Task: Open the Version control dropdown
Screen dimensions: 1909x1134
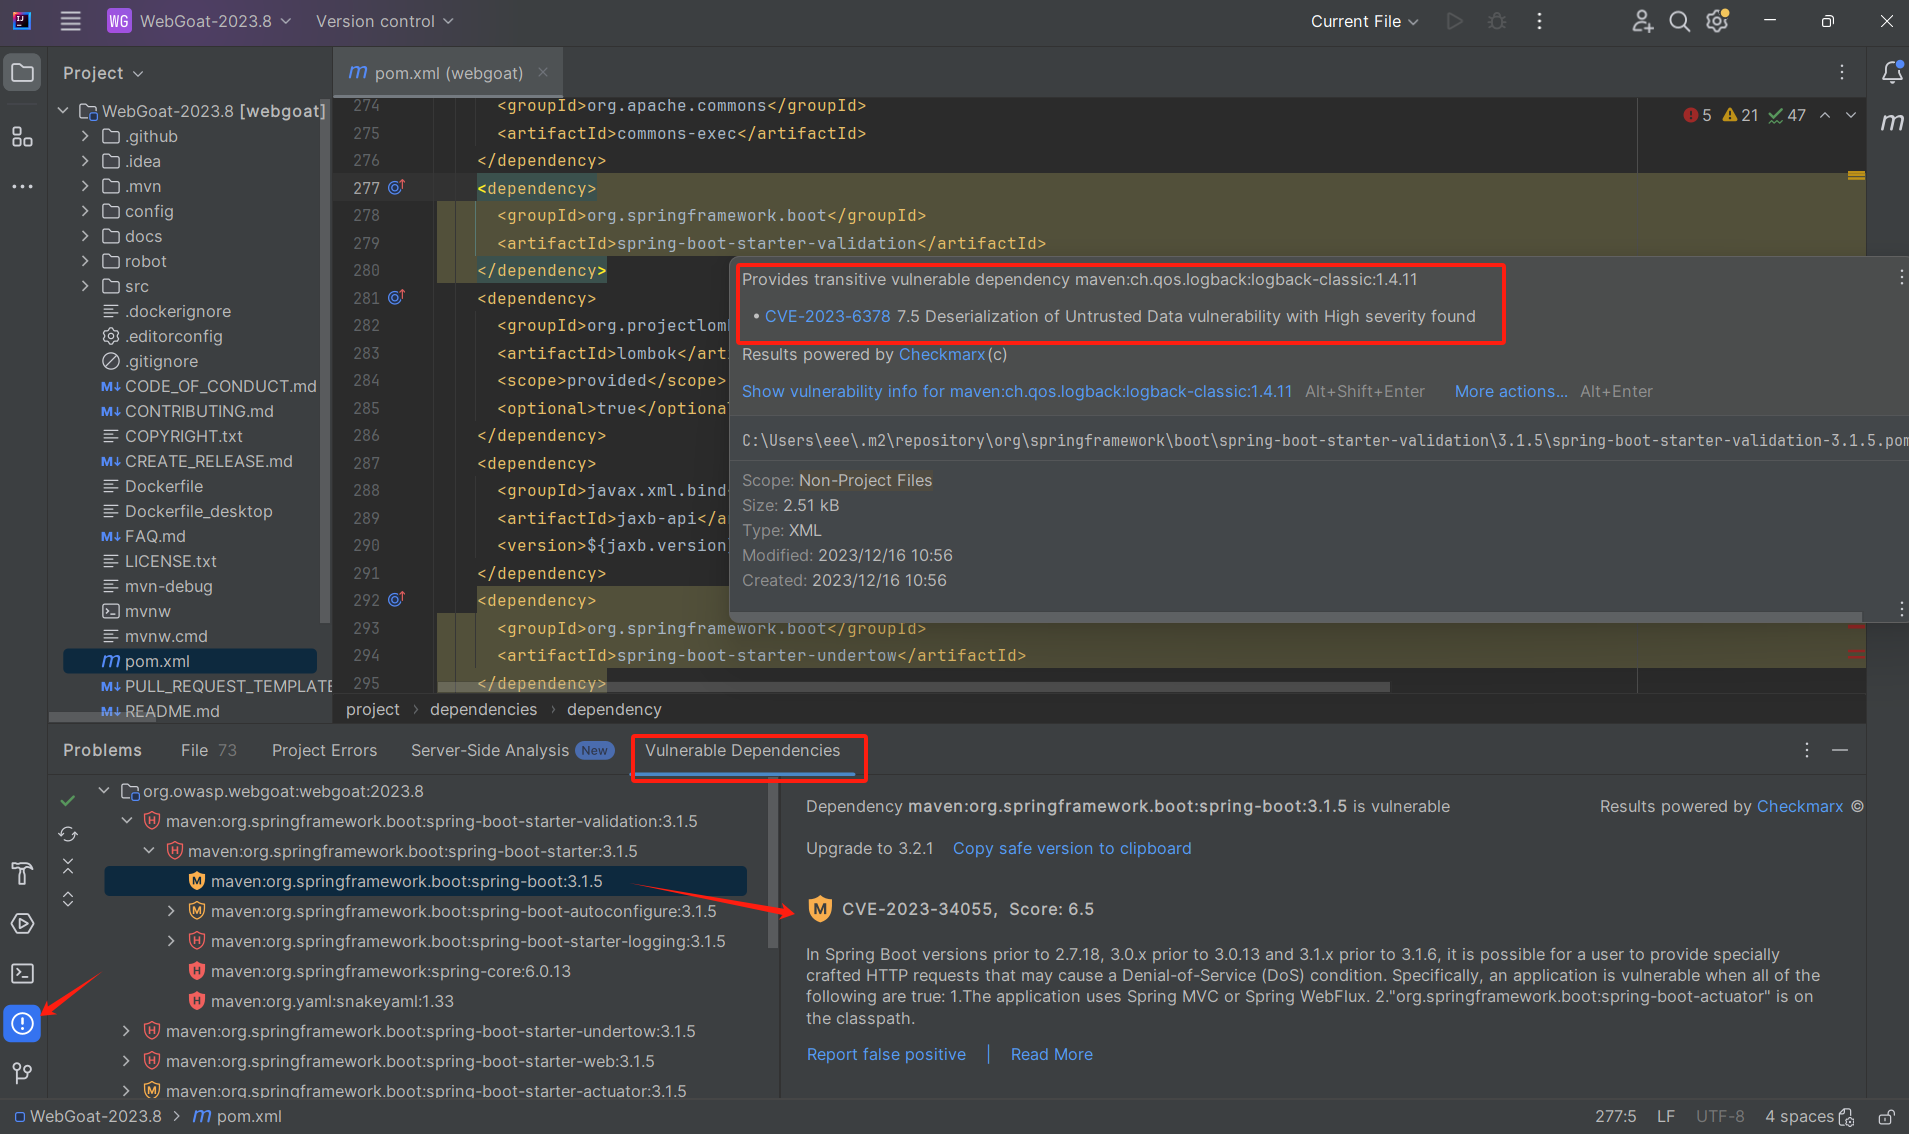Action: 385,21
